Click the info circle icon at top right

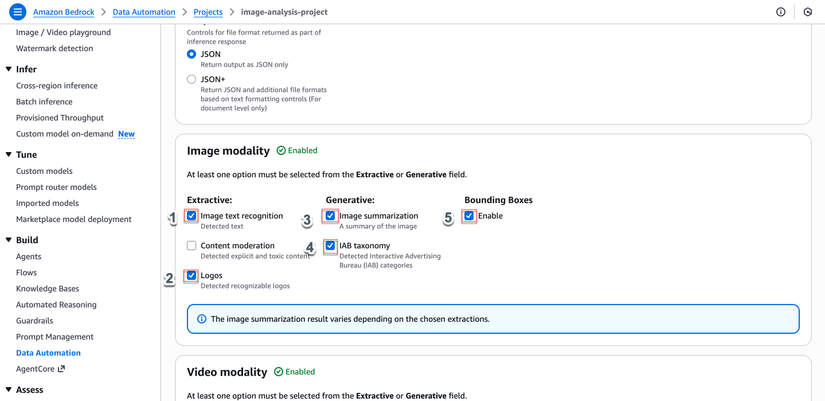[781, 12]
